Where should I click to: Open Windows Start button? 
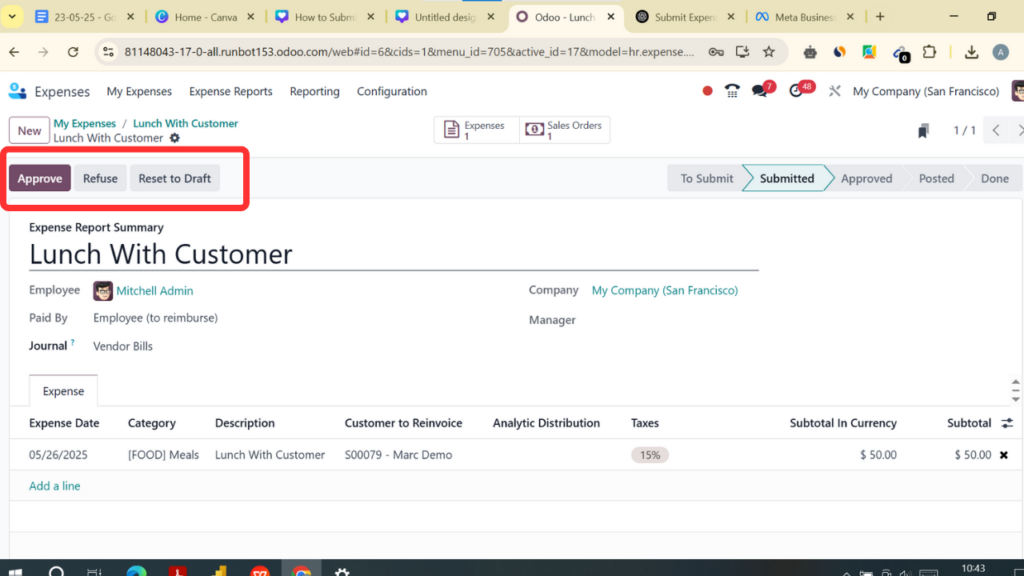point(16,571)
